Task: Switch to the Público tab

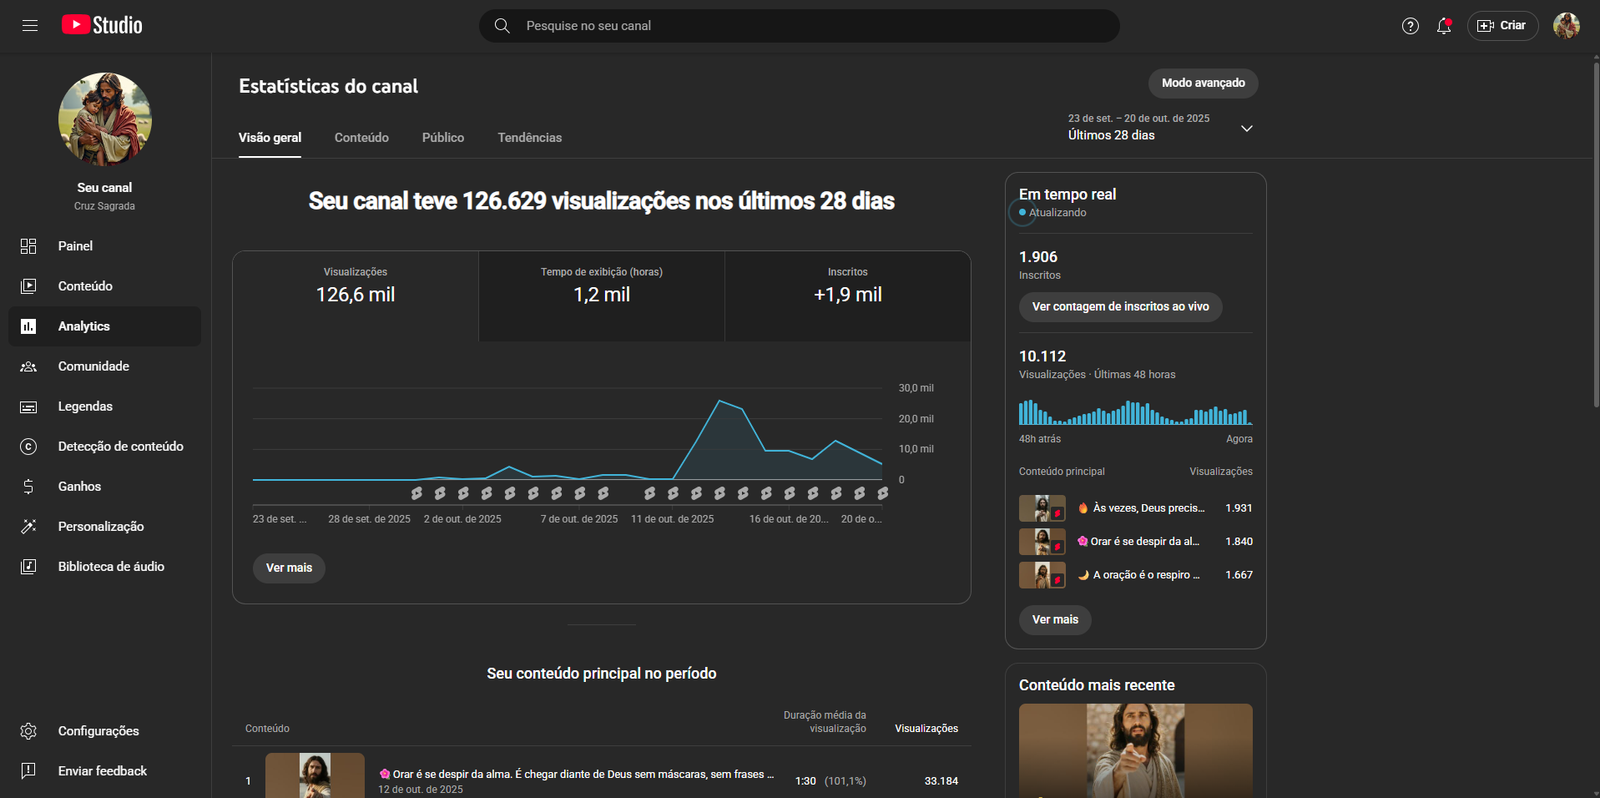Action: coord(443,138)
